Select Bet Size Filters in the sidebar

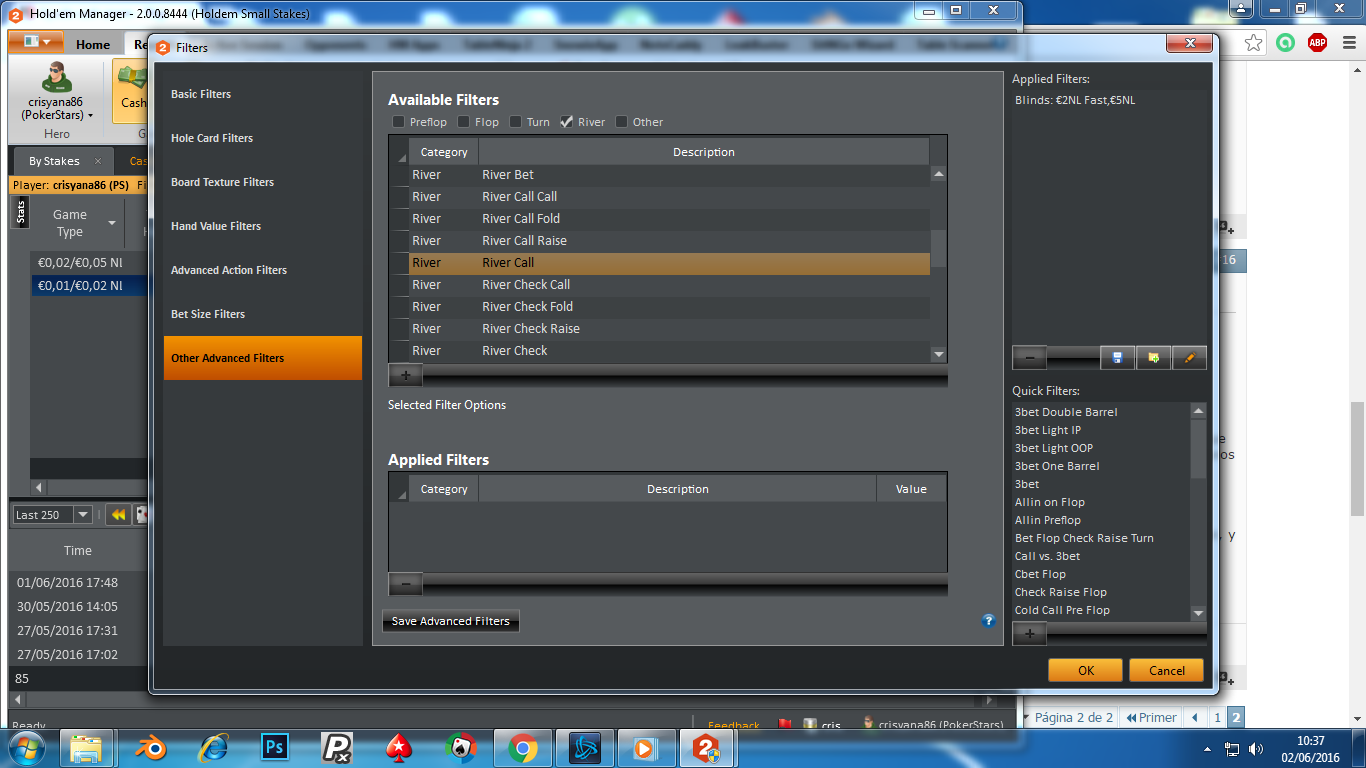263,314
